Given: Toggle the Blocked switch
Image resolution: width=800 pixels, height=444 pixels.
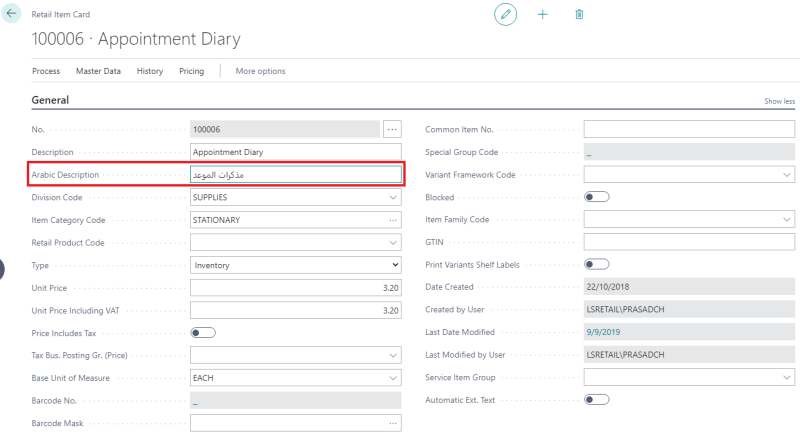Looking at the screenshot, I should pyautogui.click(x=596, y=197).
